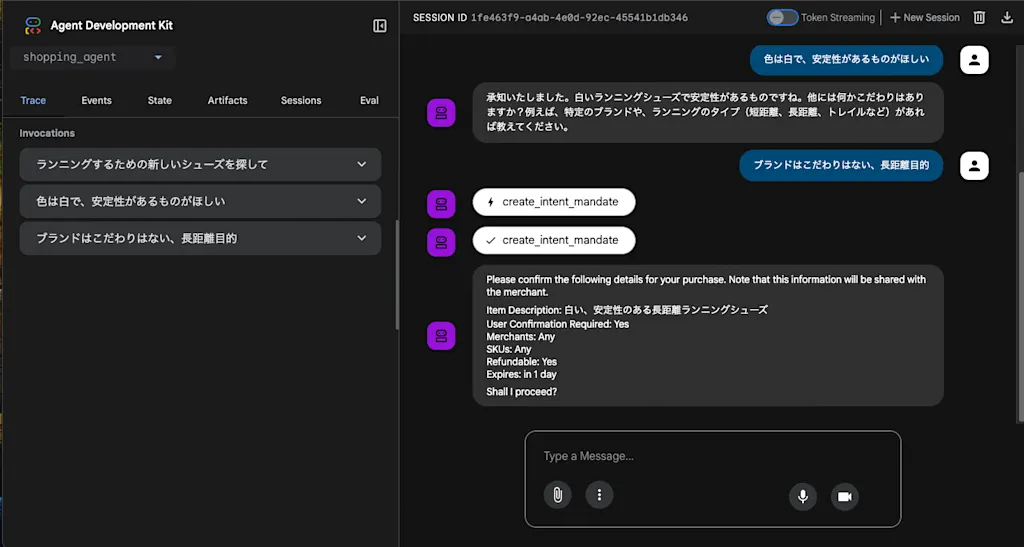Start a New Session
Viewport: 1024px width, 547px height.
[925, 18]
